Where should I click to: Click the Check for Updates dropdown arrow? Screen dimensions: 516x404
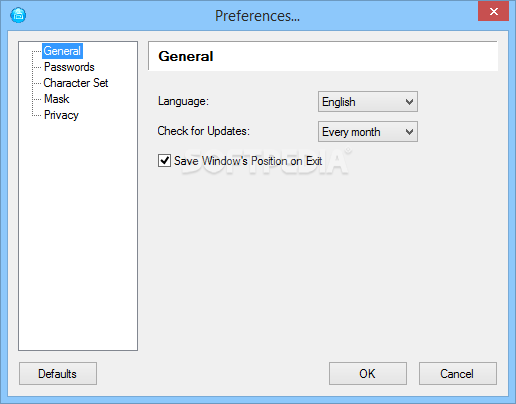(409, 132)
